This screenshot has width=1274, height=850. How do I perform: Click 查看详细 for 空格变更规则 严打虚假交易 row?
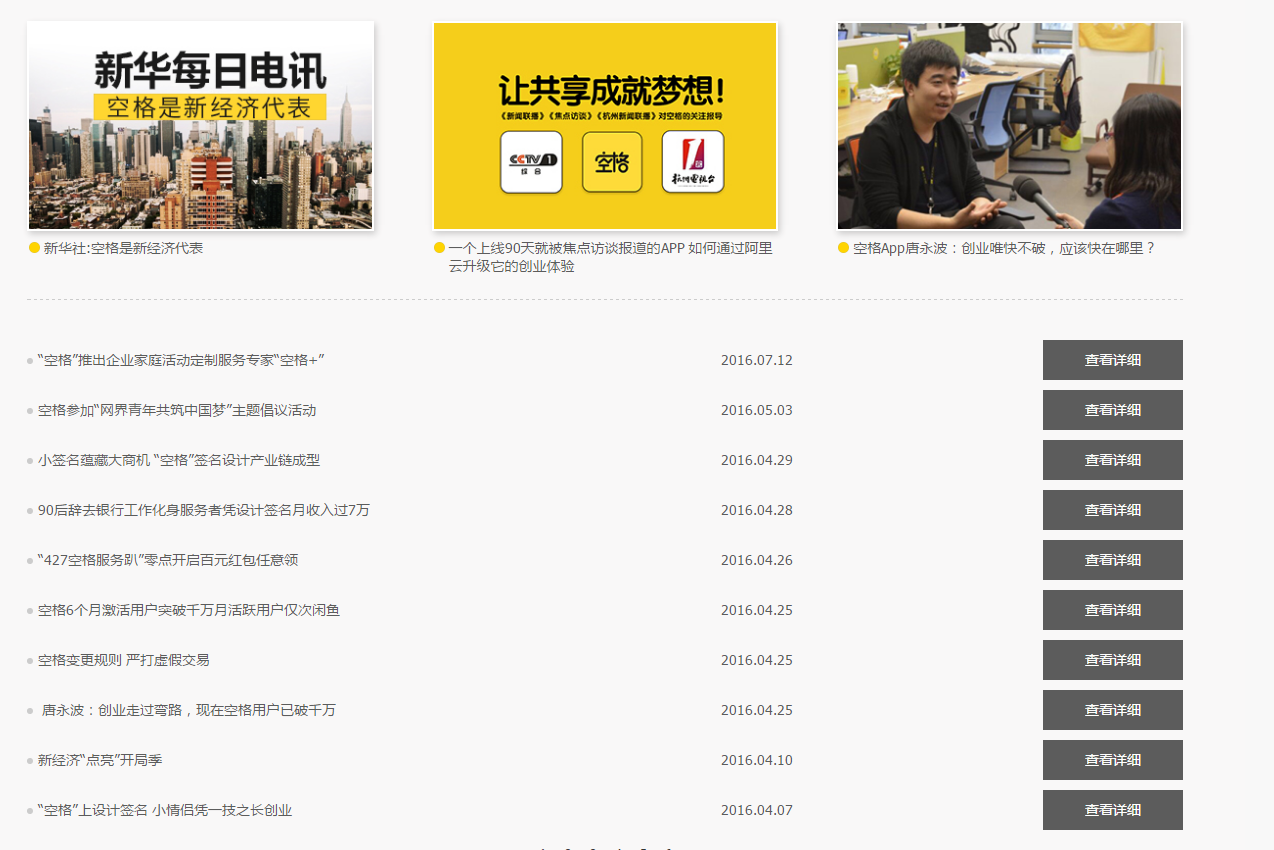point(1113,660)
